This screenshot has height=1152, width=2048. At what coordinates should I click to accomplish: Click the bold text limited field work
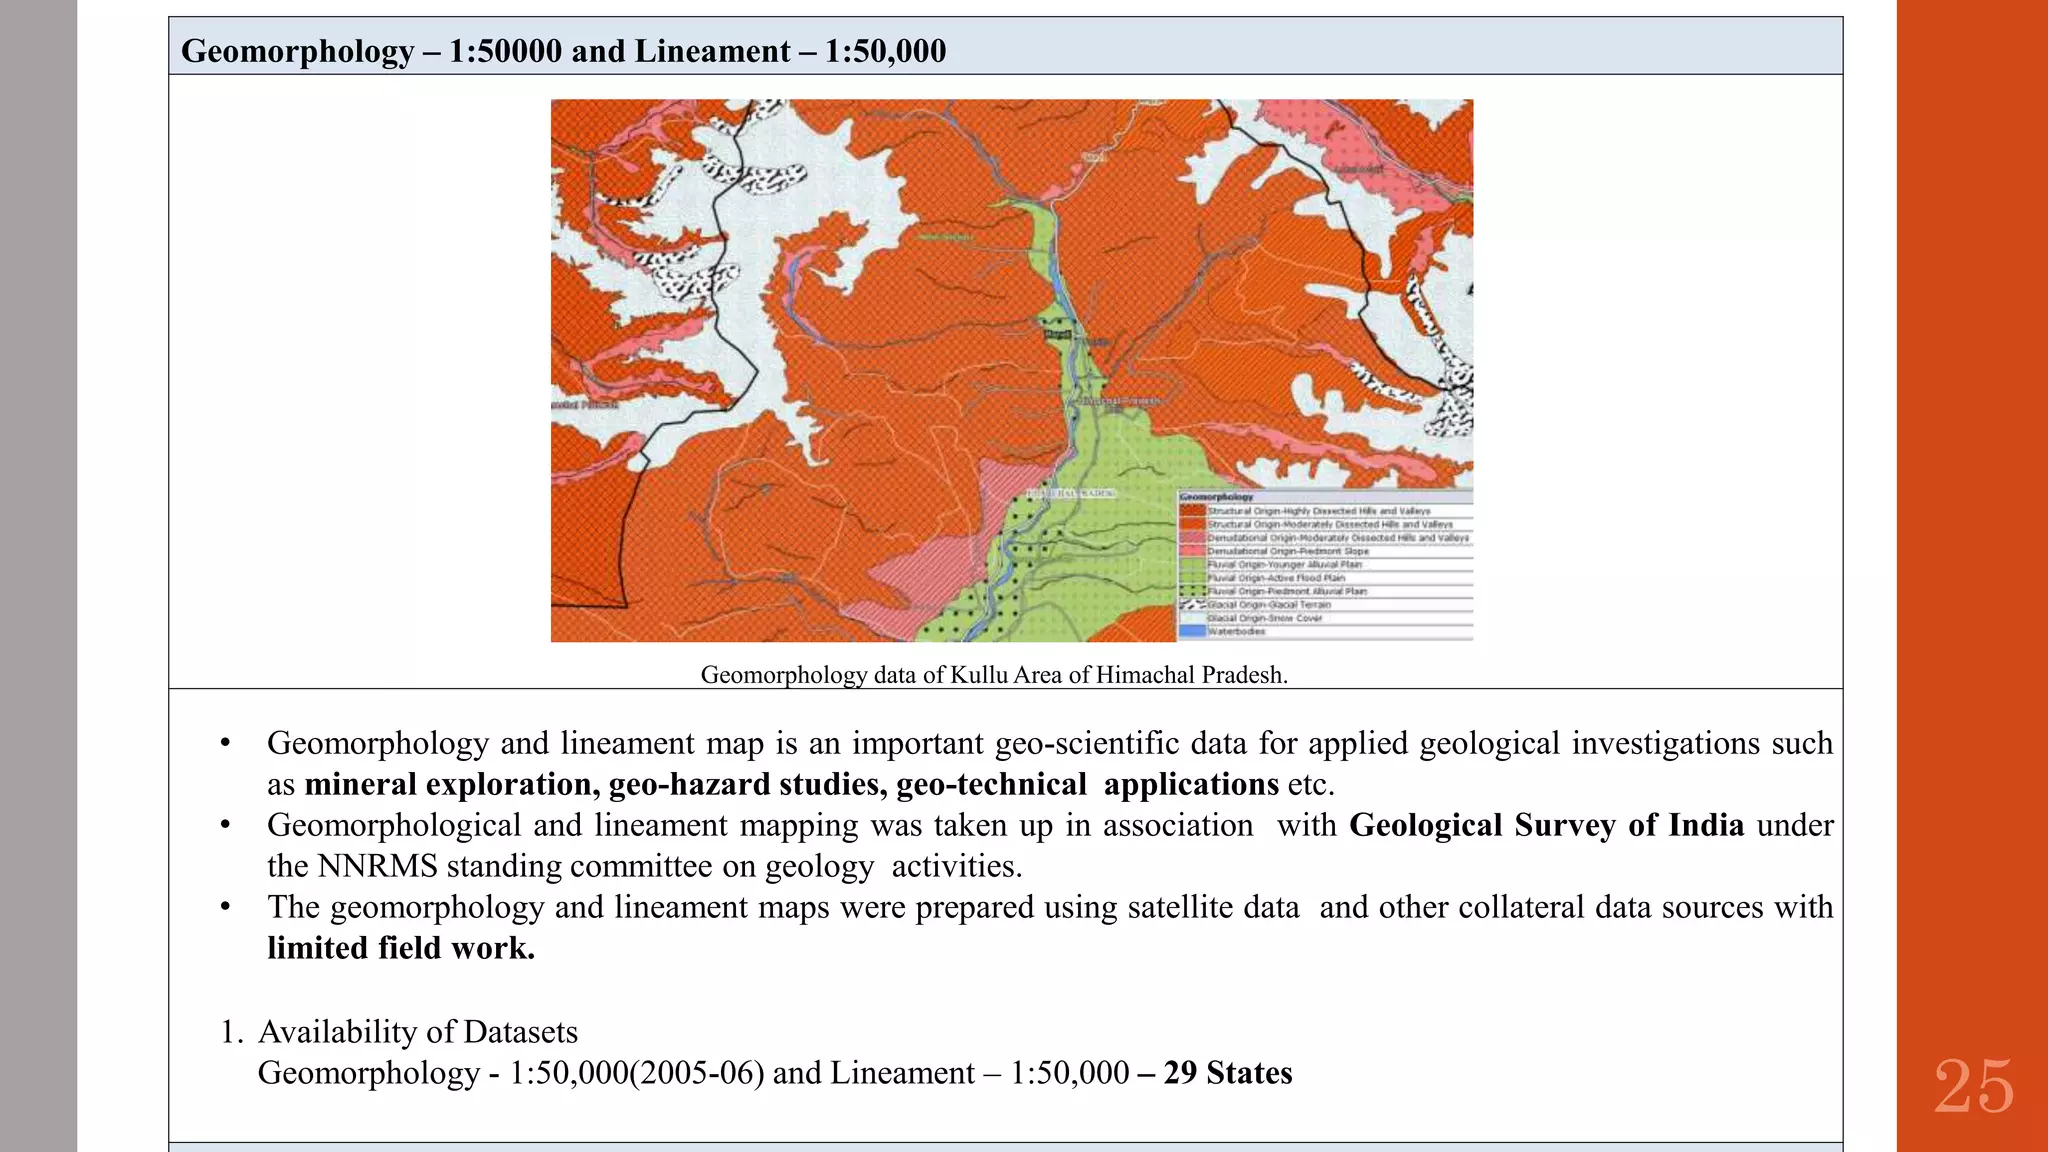click(x=401, y=947)
